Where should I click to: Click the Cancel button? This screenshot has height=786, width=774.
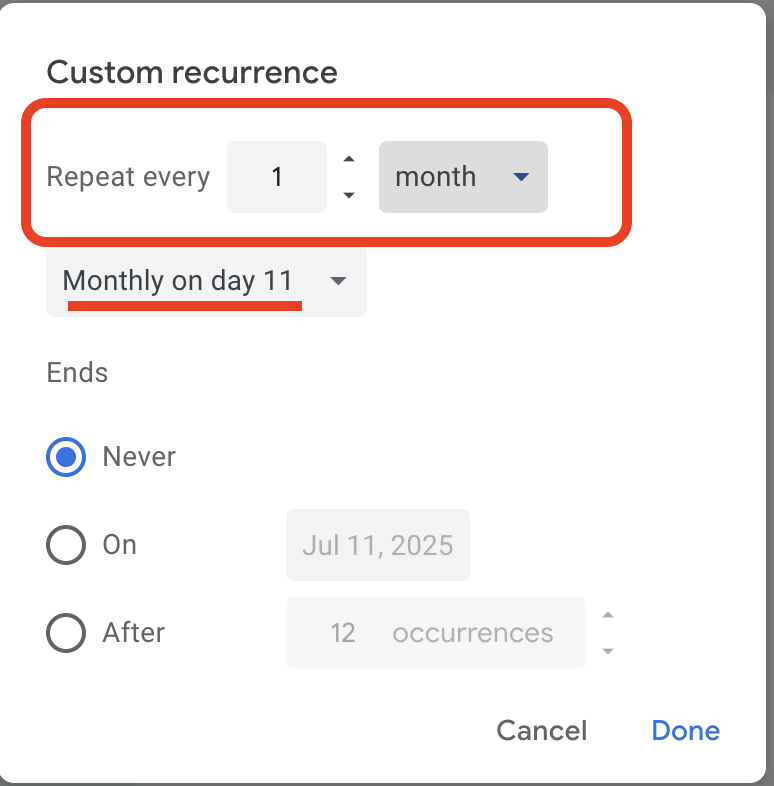542,731
